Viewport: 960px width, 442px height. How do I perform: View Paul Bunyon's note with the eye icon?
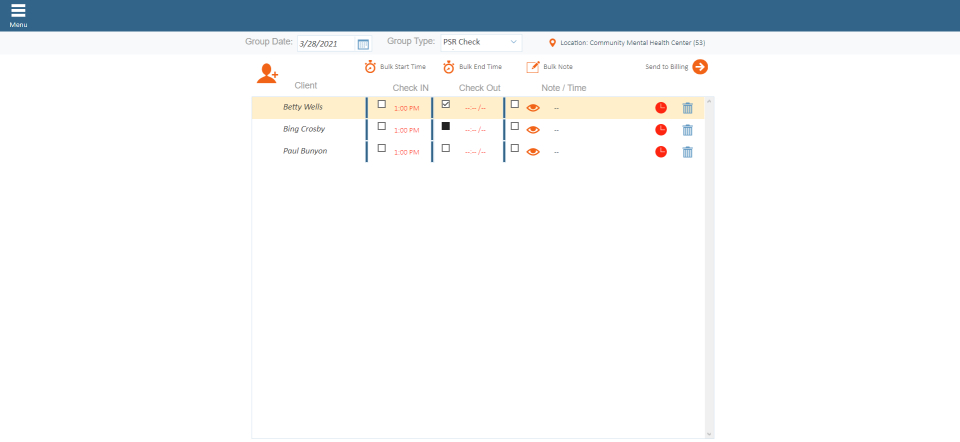pyautogui.click(x=533, y=152)
